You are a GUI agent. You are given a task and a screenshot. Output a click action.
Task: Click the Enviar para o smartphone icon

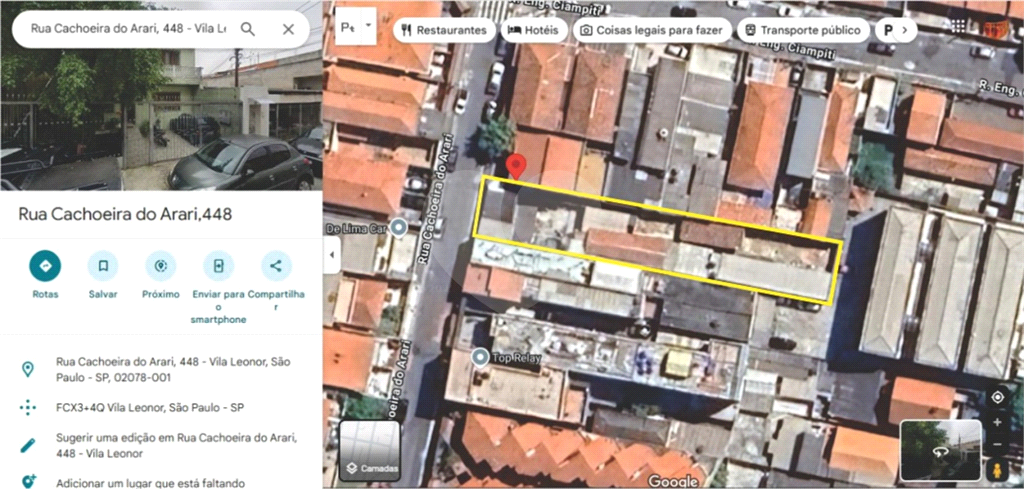[218, 266]
